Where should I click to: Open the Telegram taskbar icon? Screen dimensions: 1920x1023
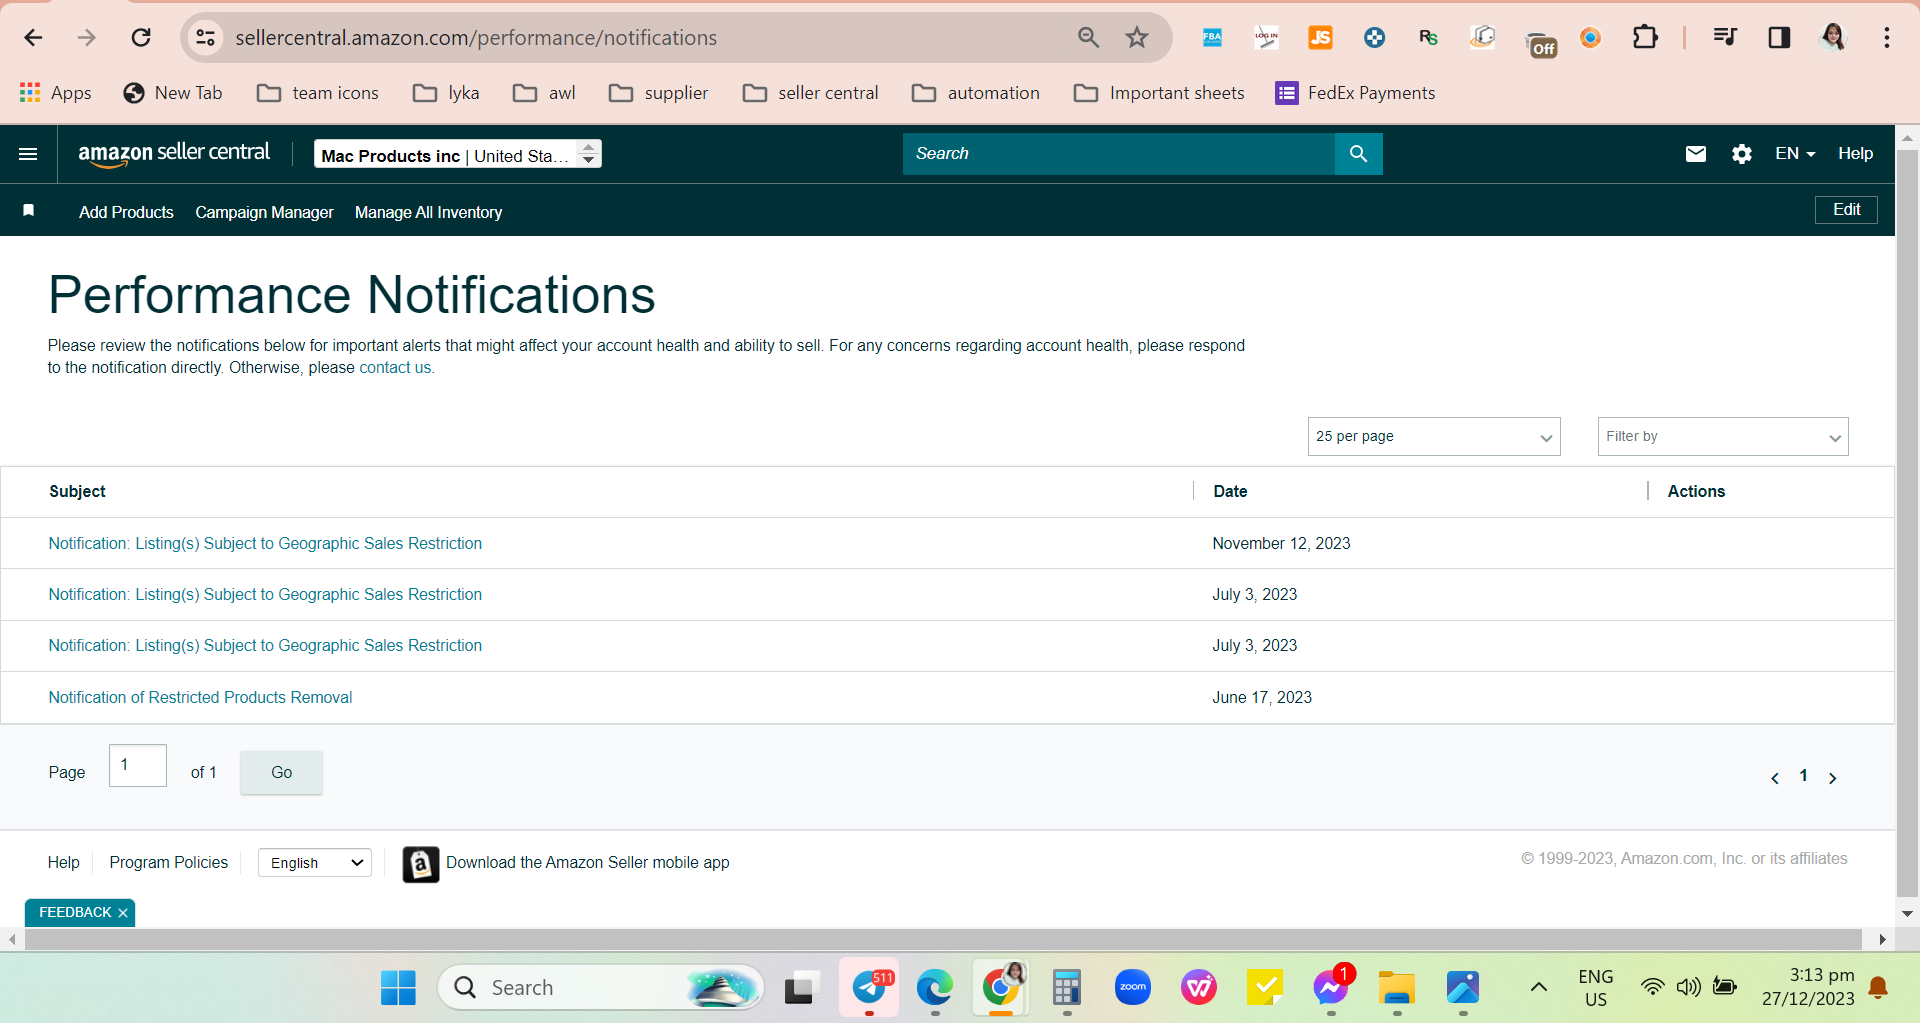coord(869,988)
